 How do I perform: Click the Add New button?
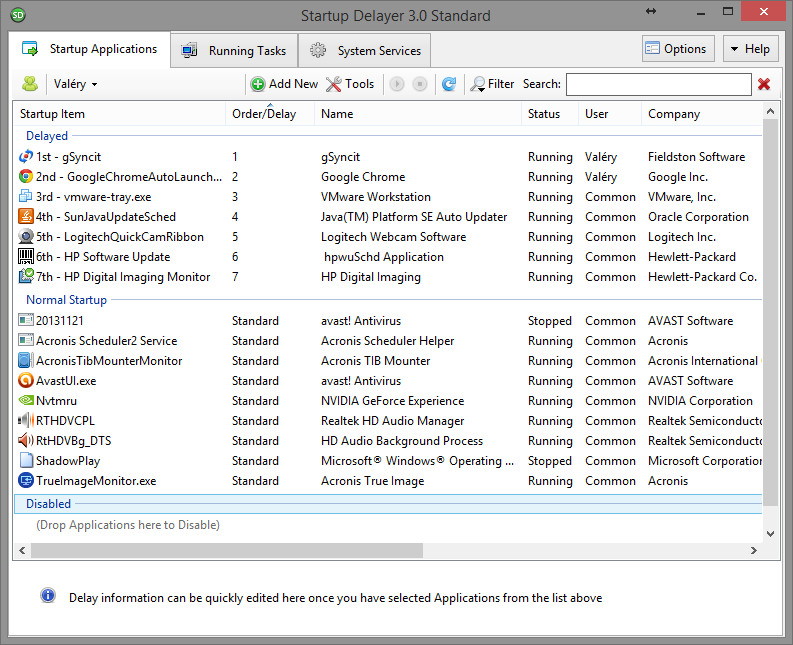pyautogui.click(x=285, y=84)
